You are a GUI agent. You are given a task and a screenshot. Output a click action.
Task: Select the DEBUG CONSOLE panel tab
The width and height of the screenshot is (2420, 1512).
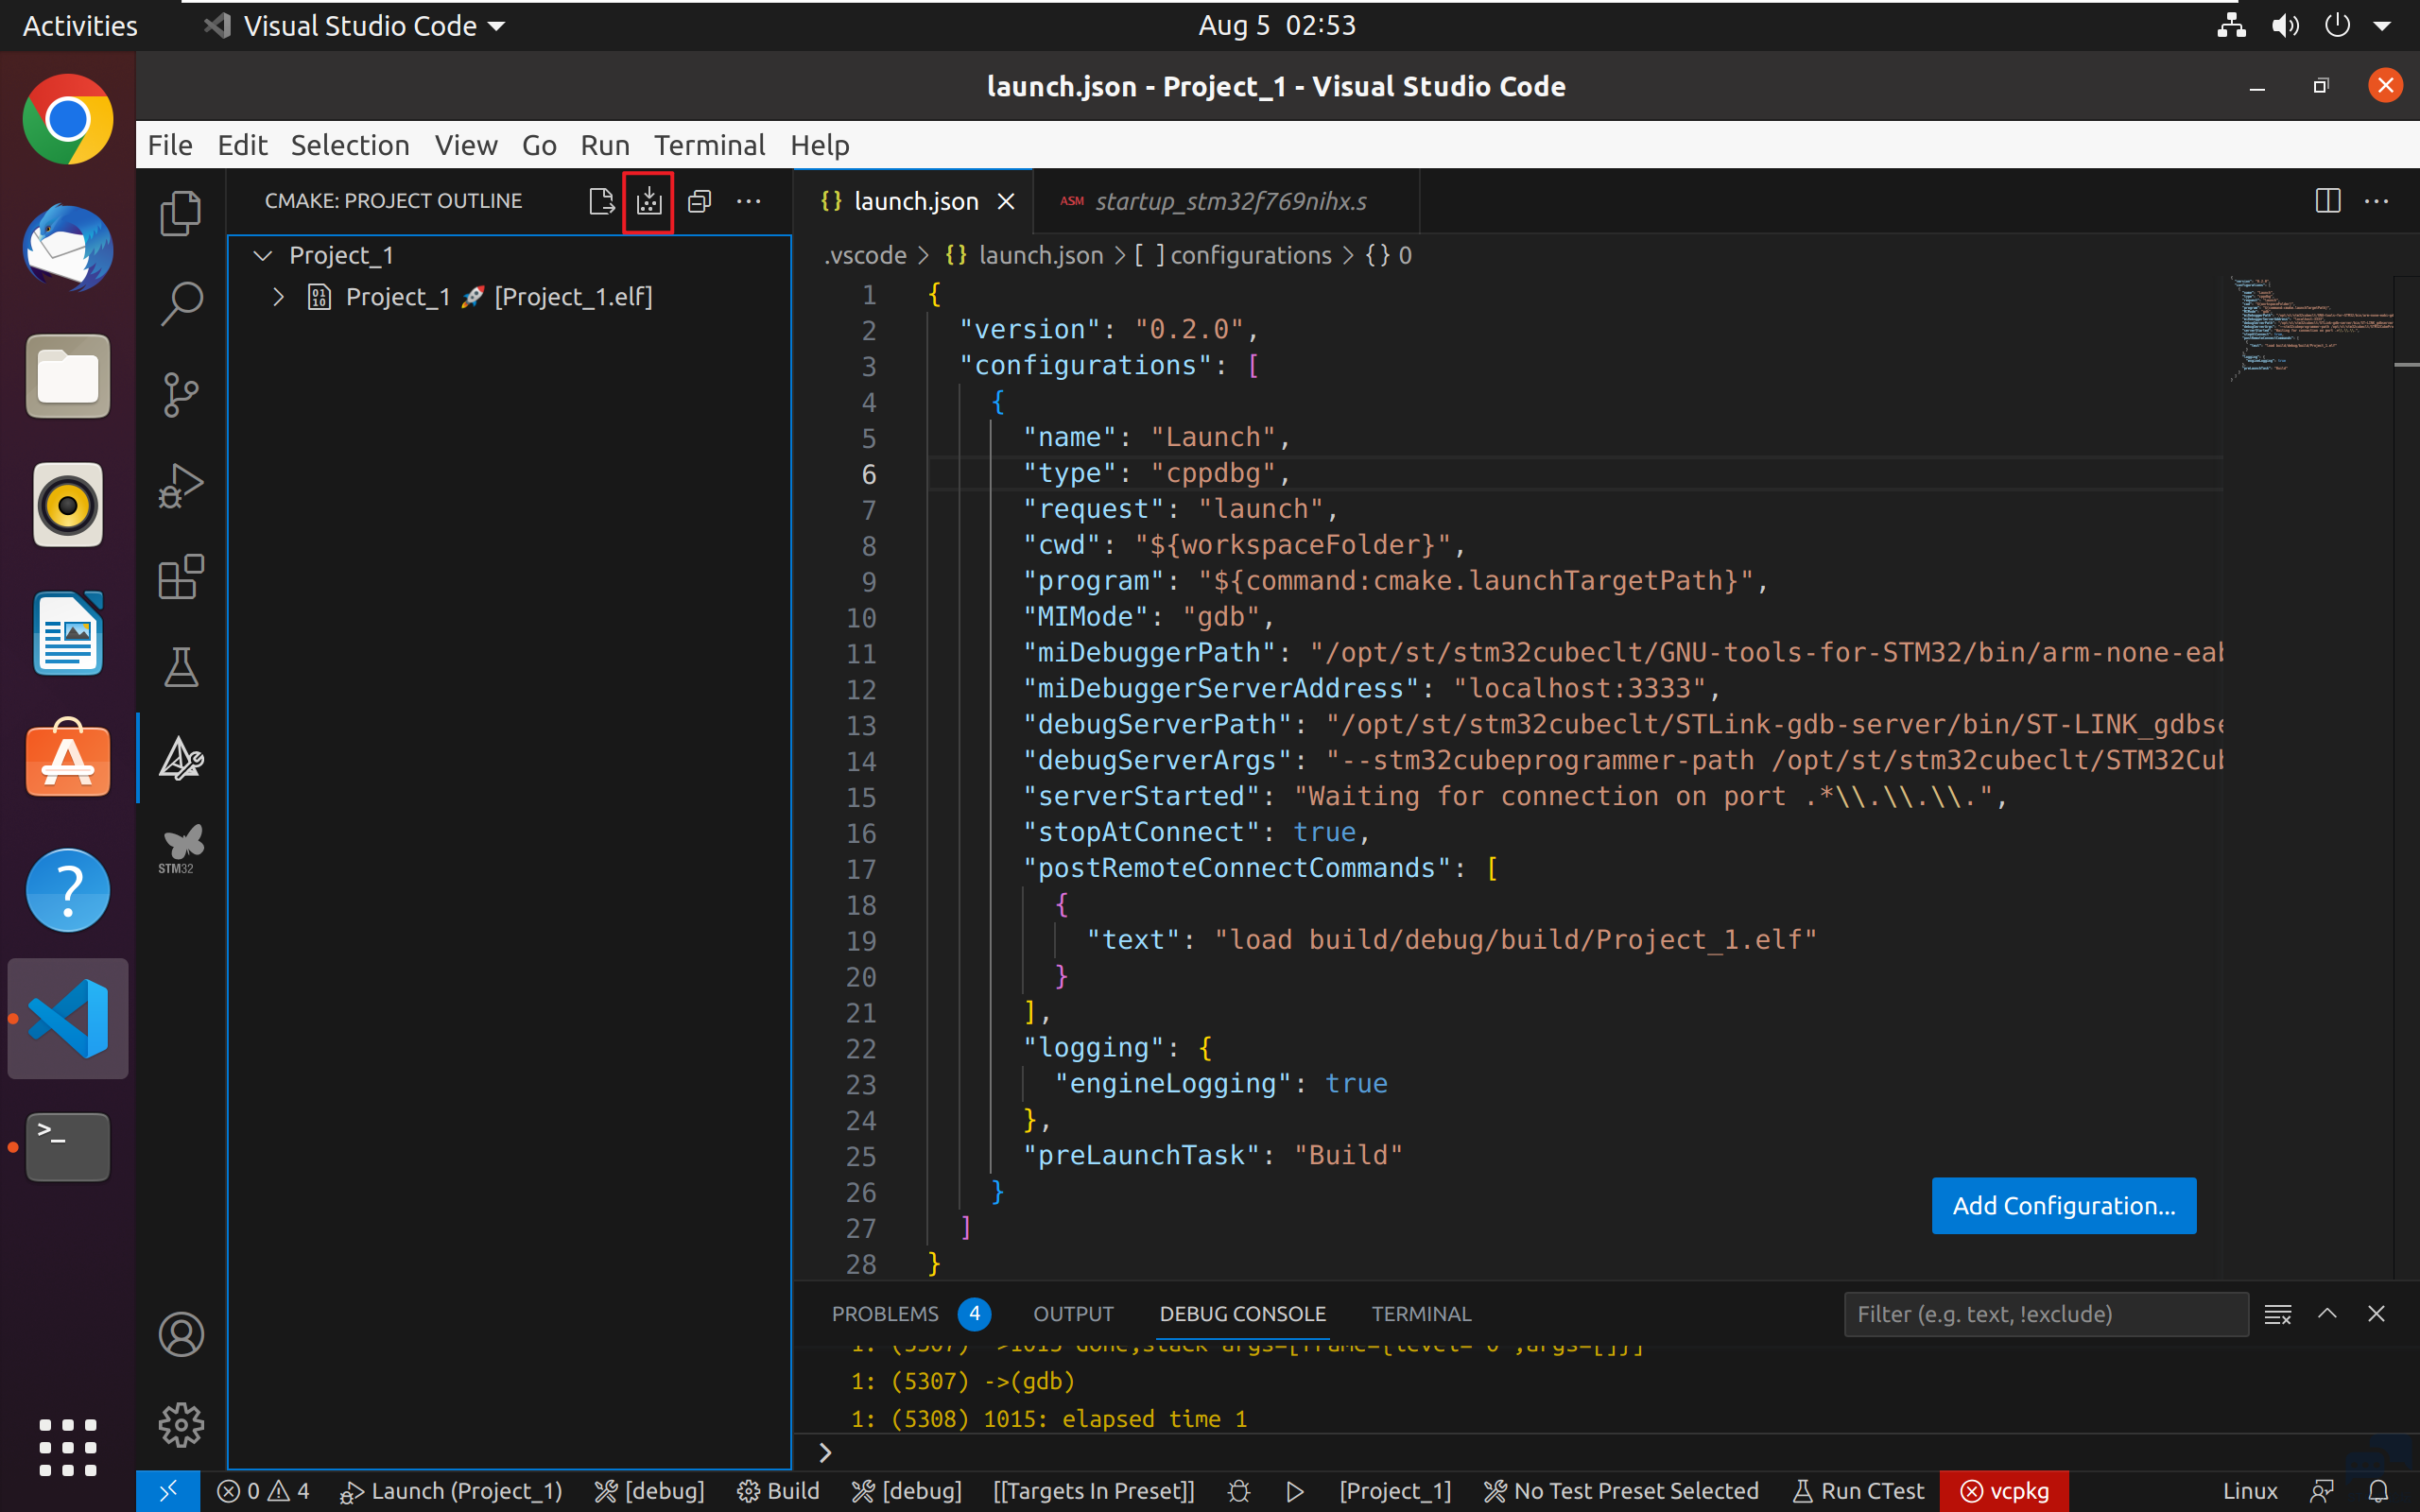pyautogui.click(x=1242, y=1314)
